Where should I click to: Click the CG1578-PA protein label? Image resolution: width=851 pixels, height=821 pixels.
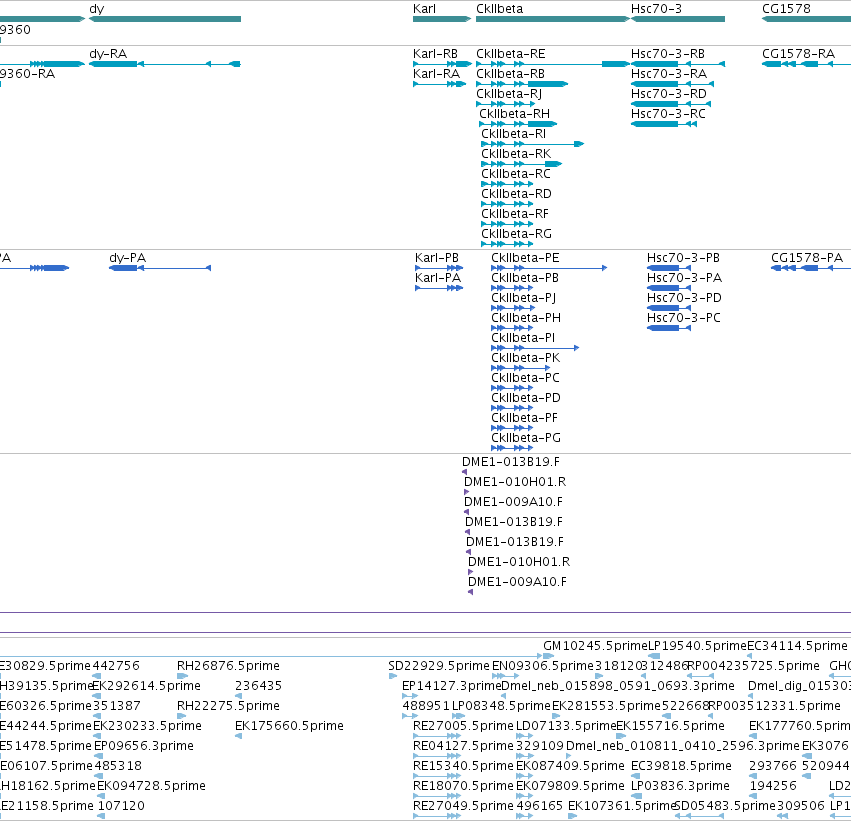(807, 258)
